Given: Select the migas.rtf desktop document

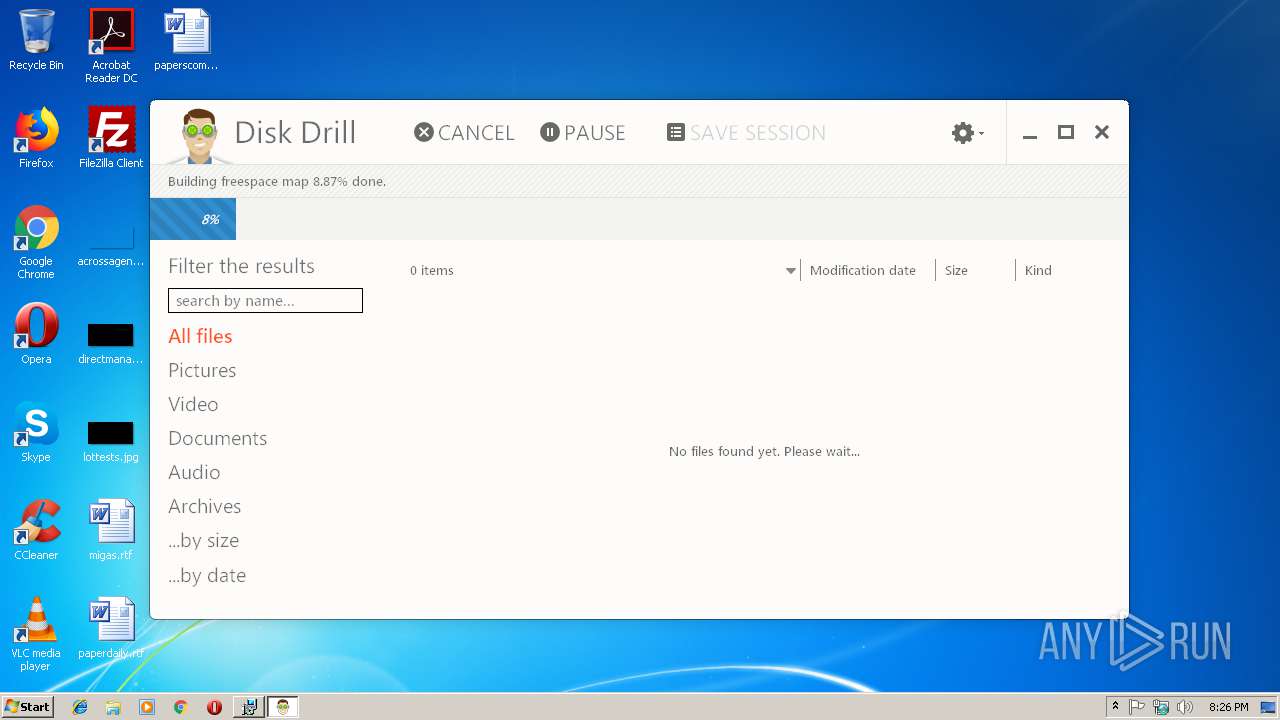Looking at the screenshot, I should [111, 530].
